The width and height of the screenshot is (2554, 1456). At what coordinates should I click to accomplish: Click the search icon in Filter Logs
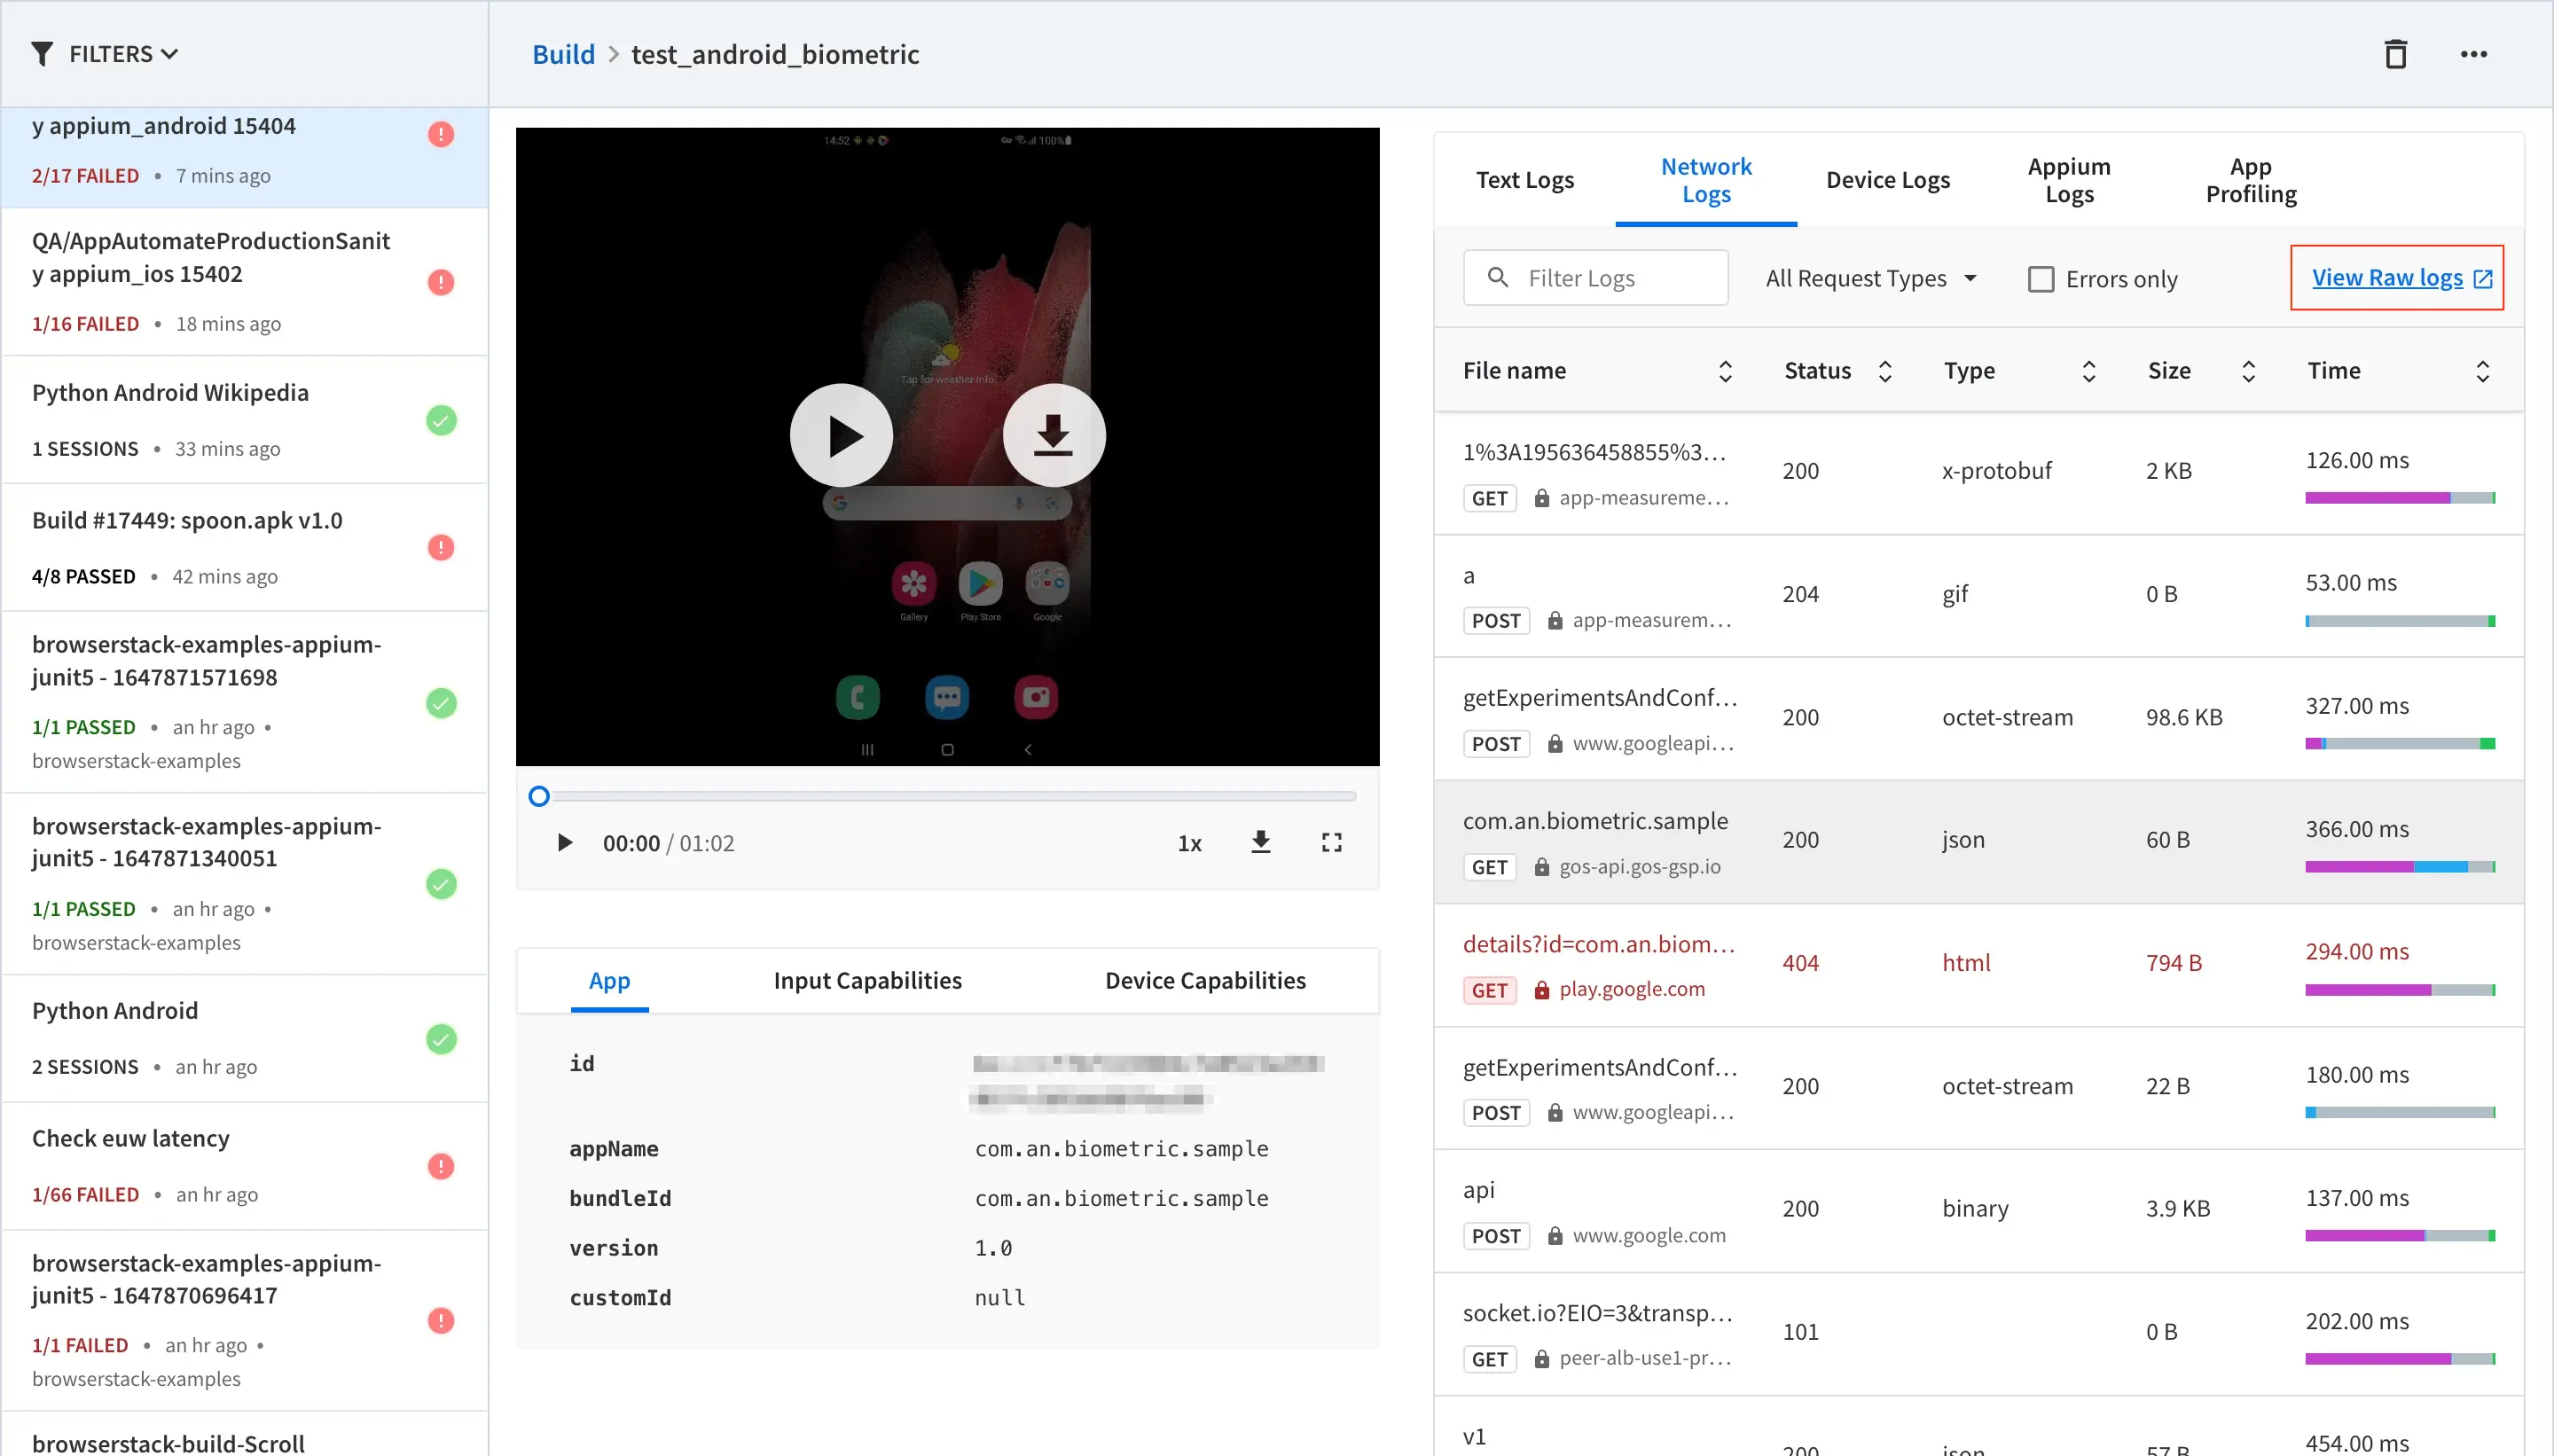tap(1498, 278)
